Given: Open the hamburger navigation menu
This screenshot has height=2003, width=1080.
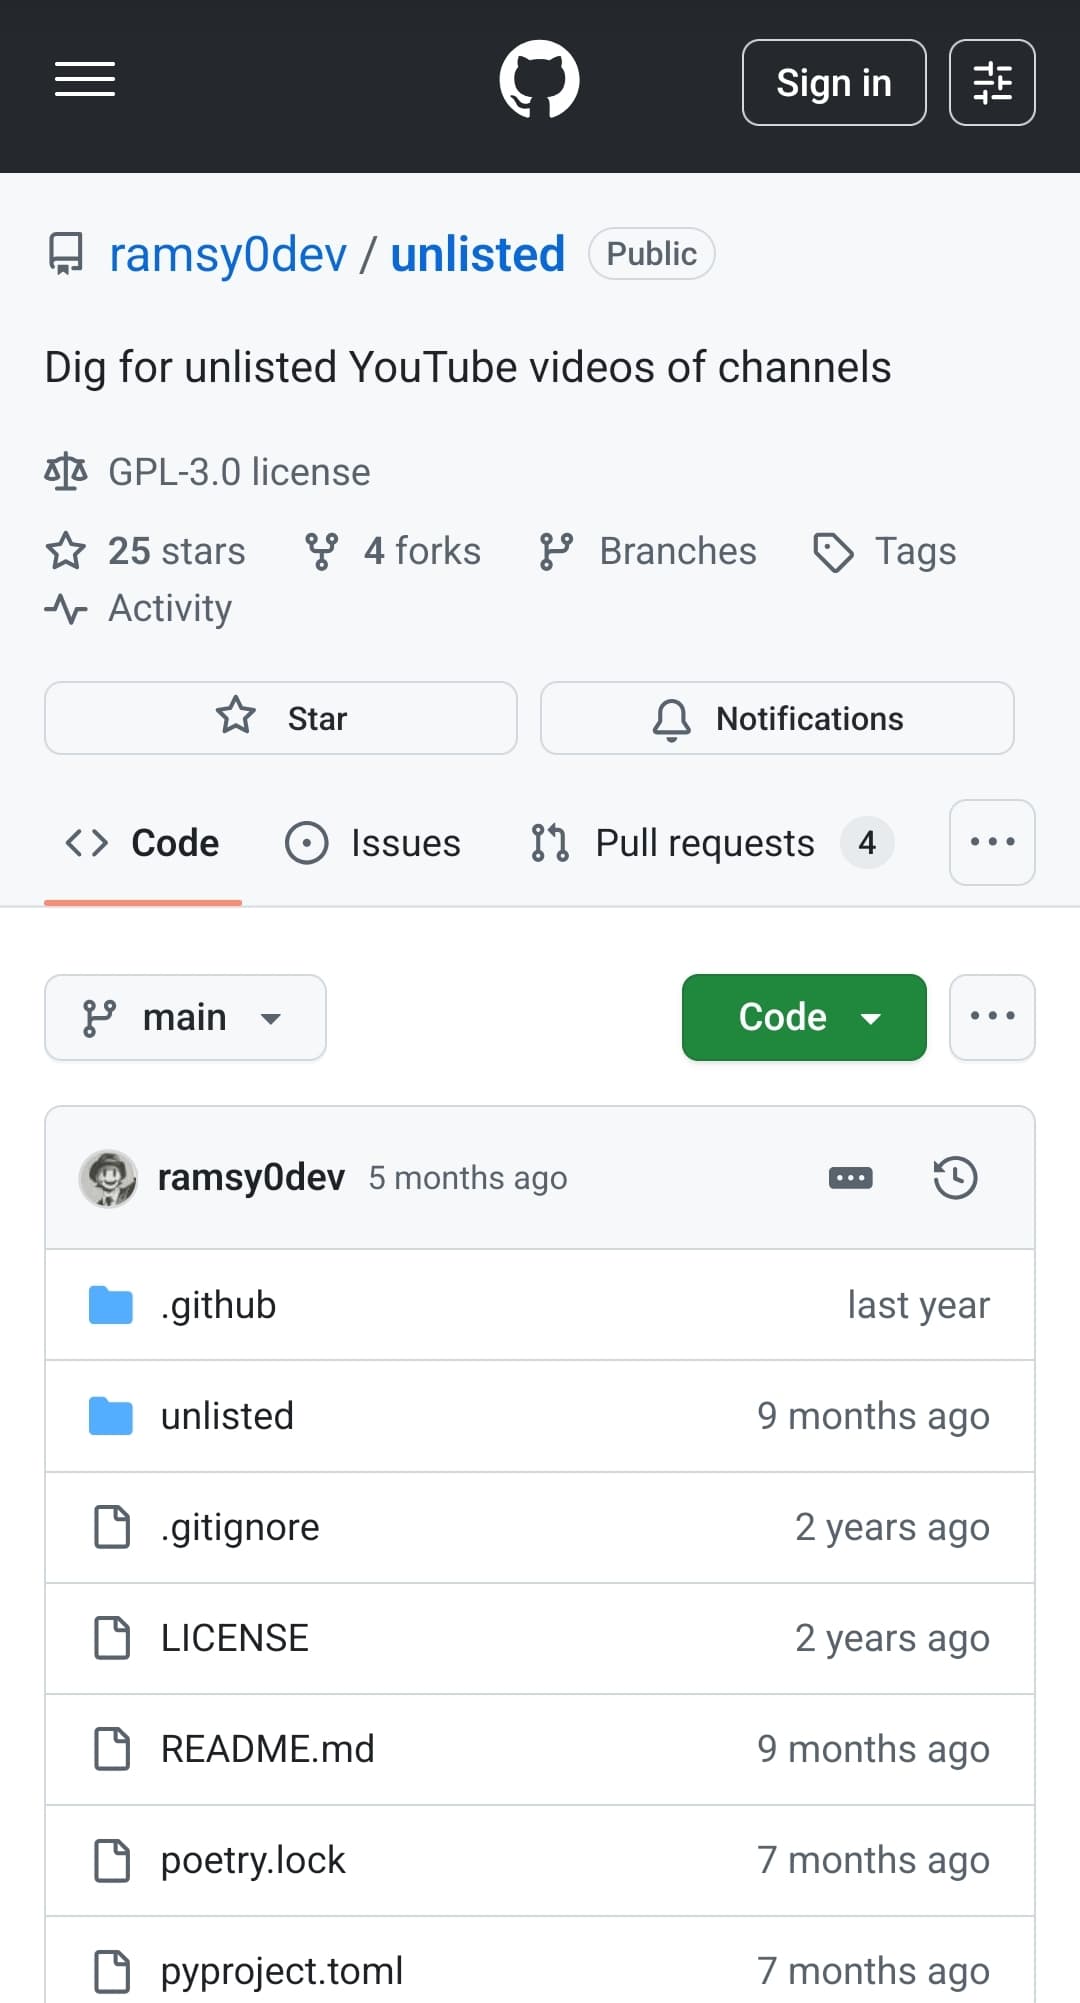Looking at the screenshot, I should click(85, 80).
